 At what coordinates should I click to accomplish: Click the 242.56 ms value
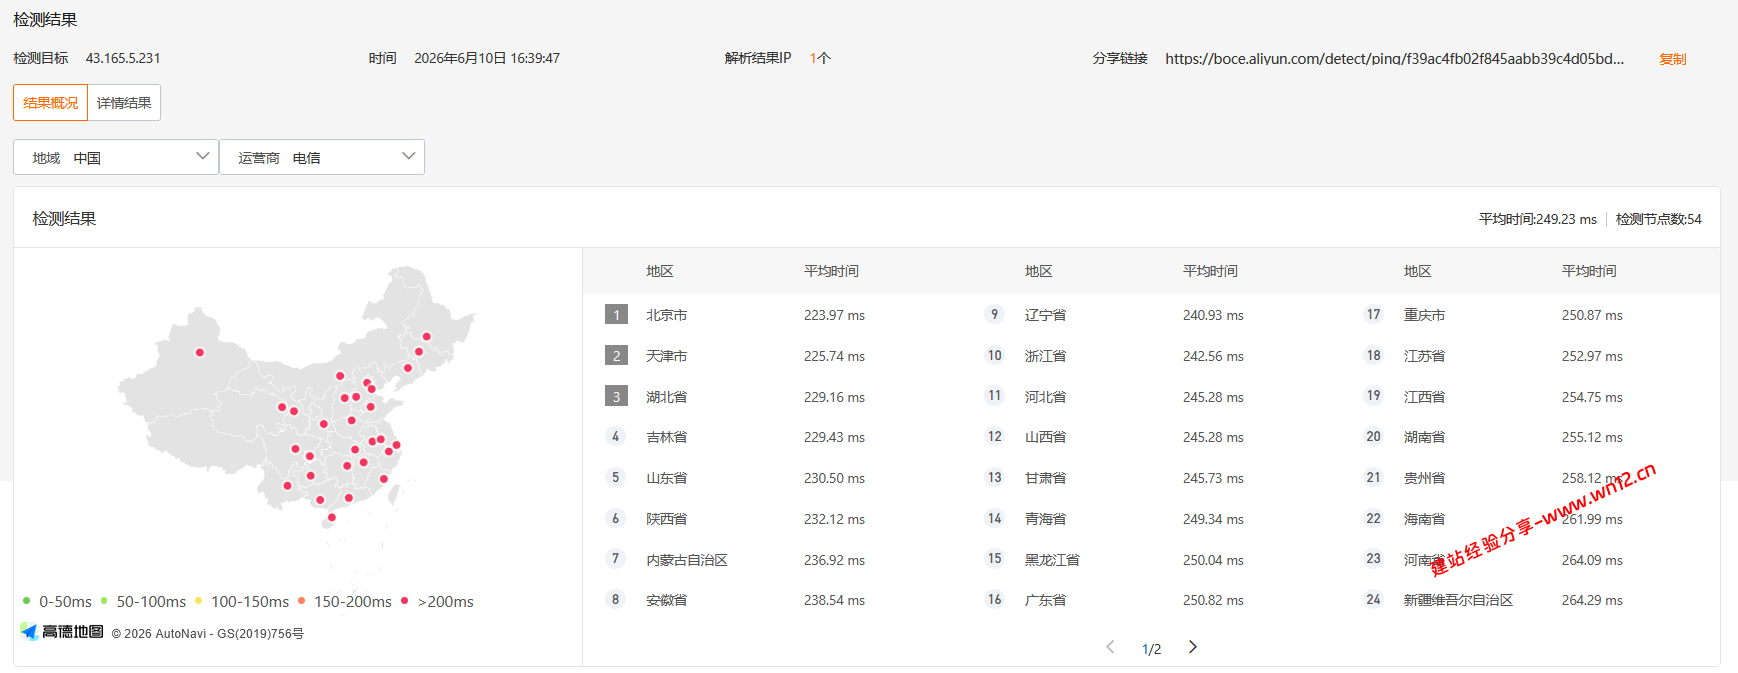[1213, 356]
